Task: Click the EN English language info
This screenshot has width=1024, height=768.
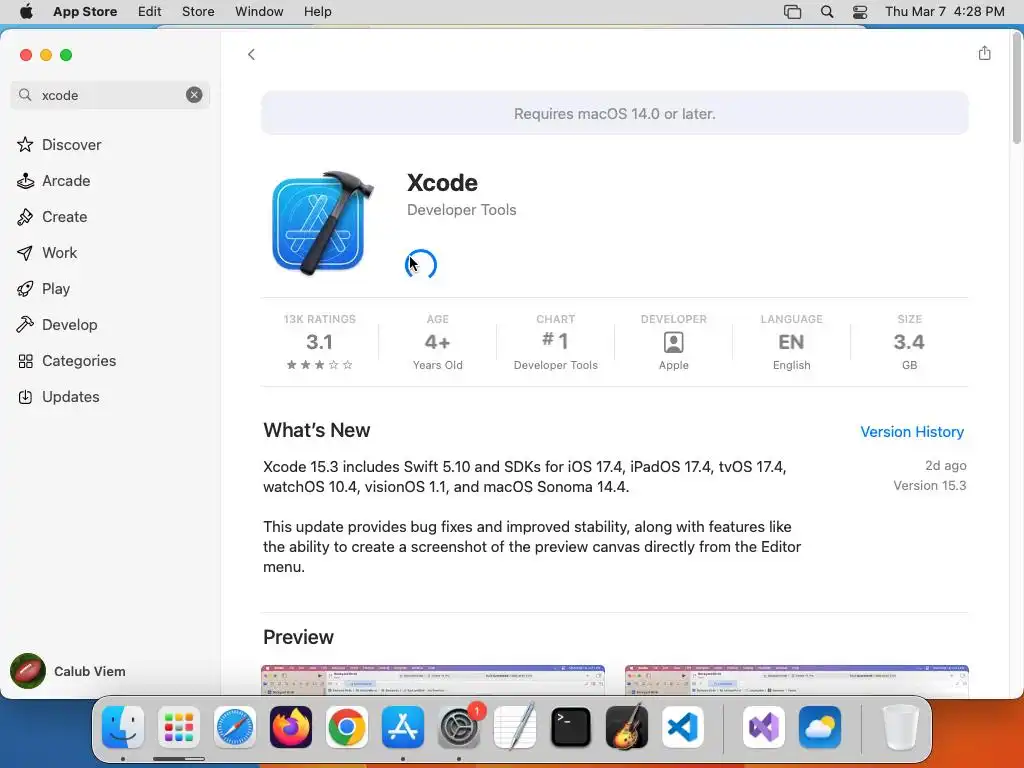Action: point(792,342)
